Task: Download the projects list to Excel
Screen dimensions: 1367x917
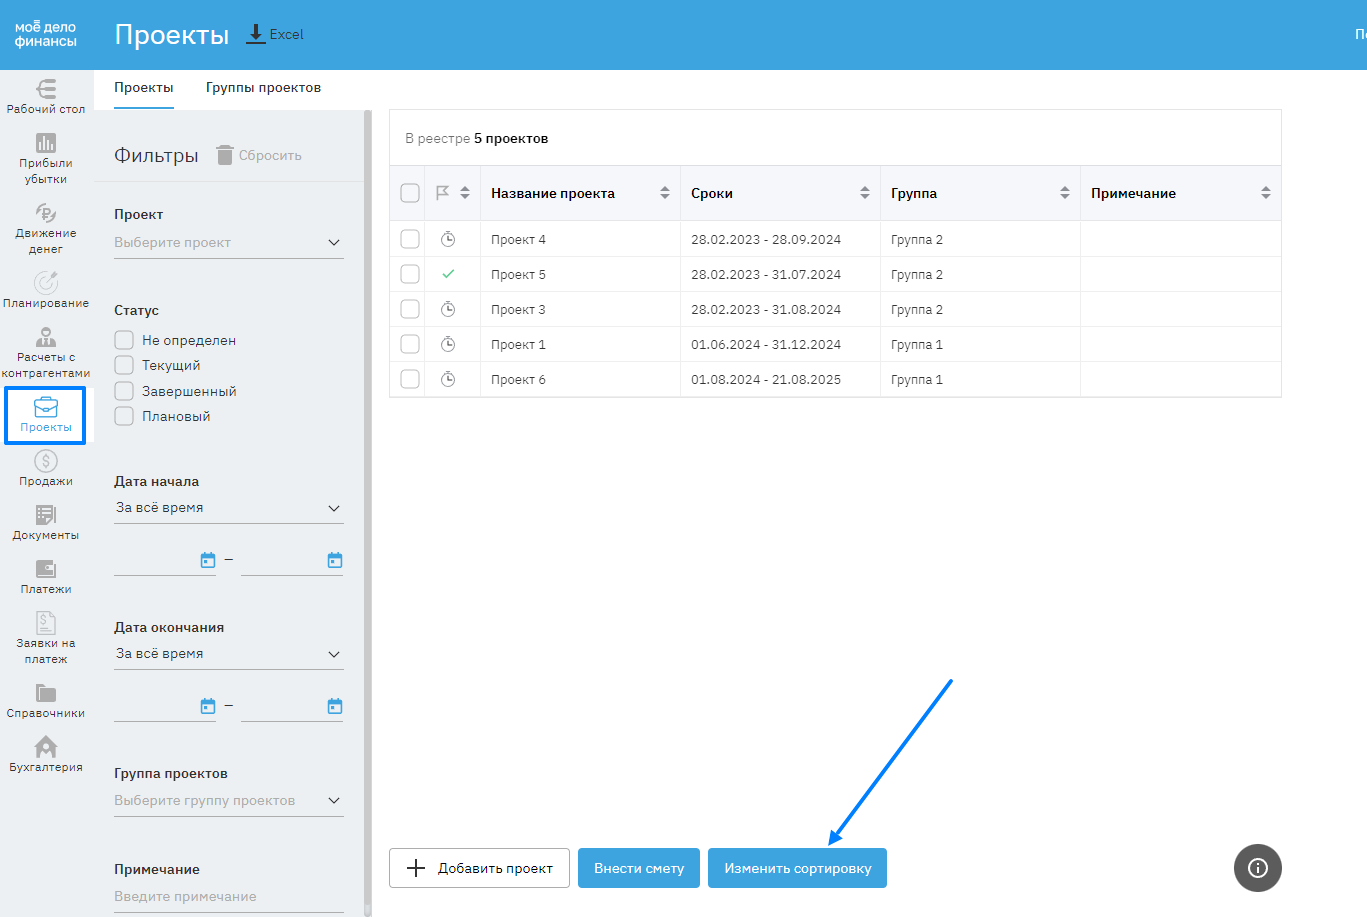Action: 275,34
